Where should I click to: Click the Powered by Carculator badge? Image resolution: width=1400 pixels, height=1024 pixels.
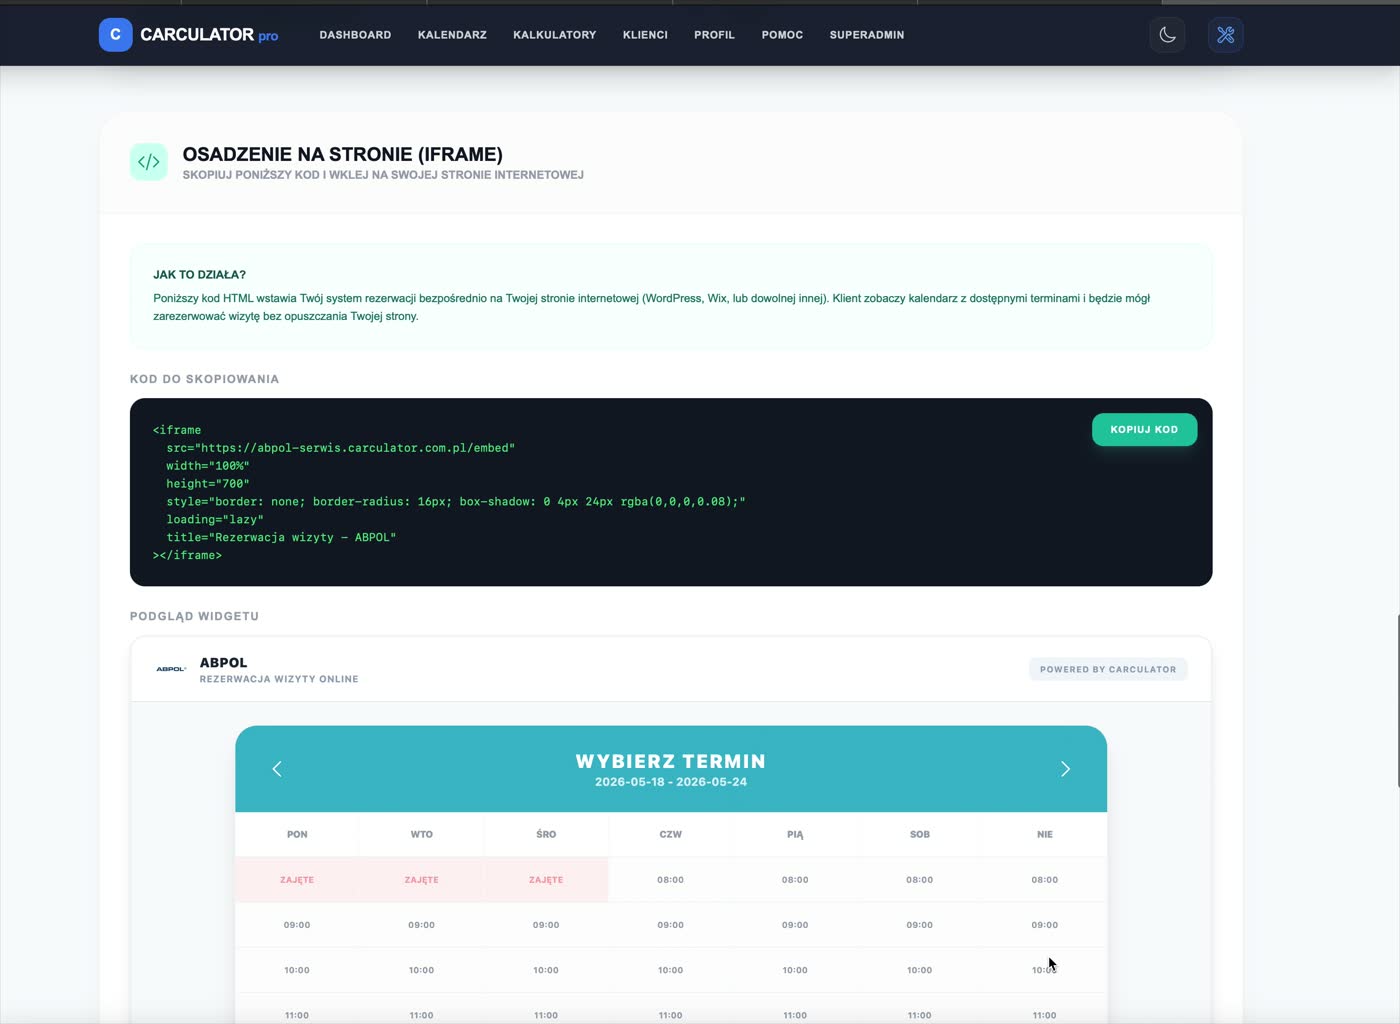tap(1108, 669)
